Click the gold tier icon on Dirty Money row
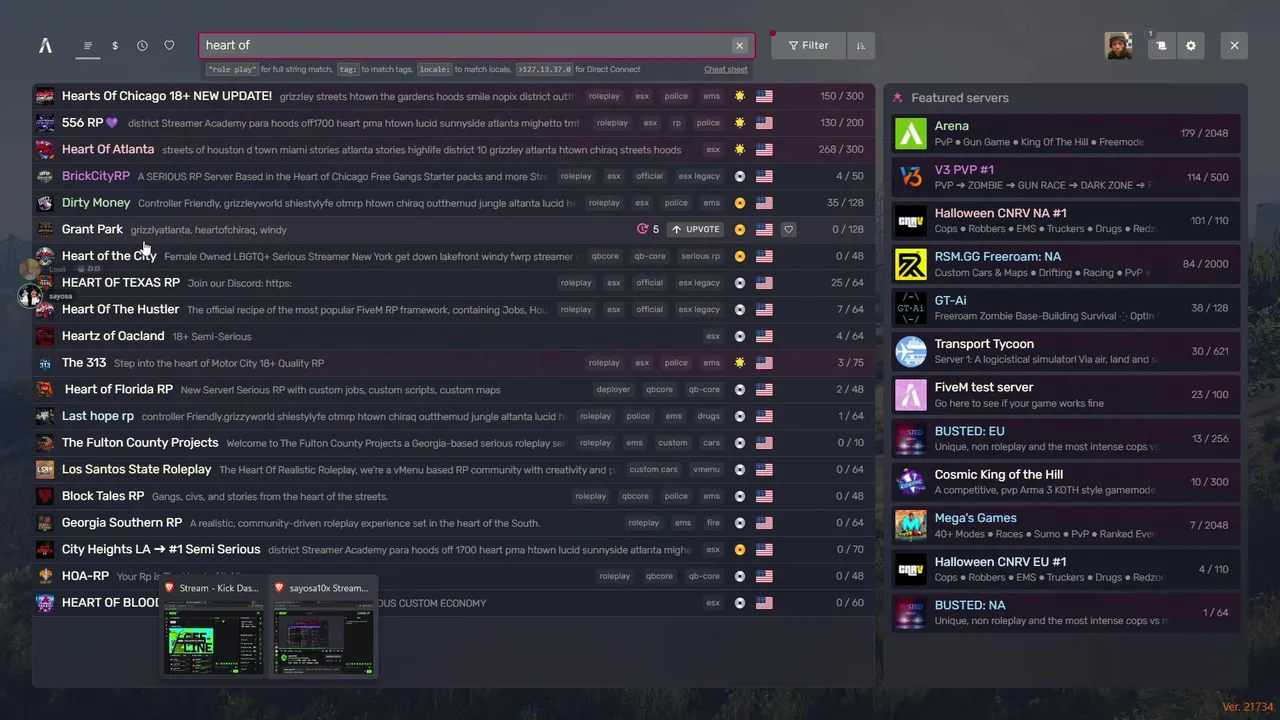This screenshot has height=720, width=1280. 739,203
